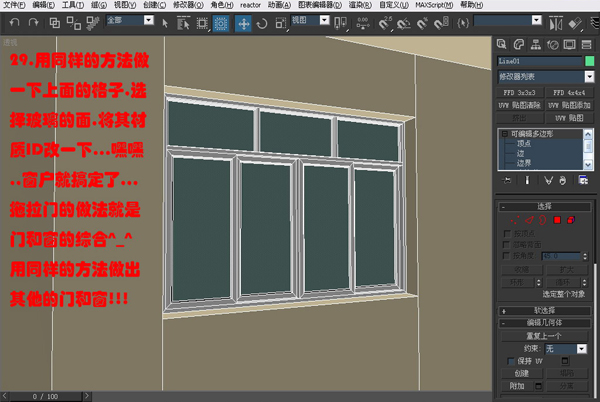Open the 文件(F) menu

[x=14, y=5]
